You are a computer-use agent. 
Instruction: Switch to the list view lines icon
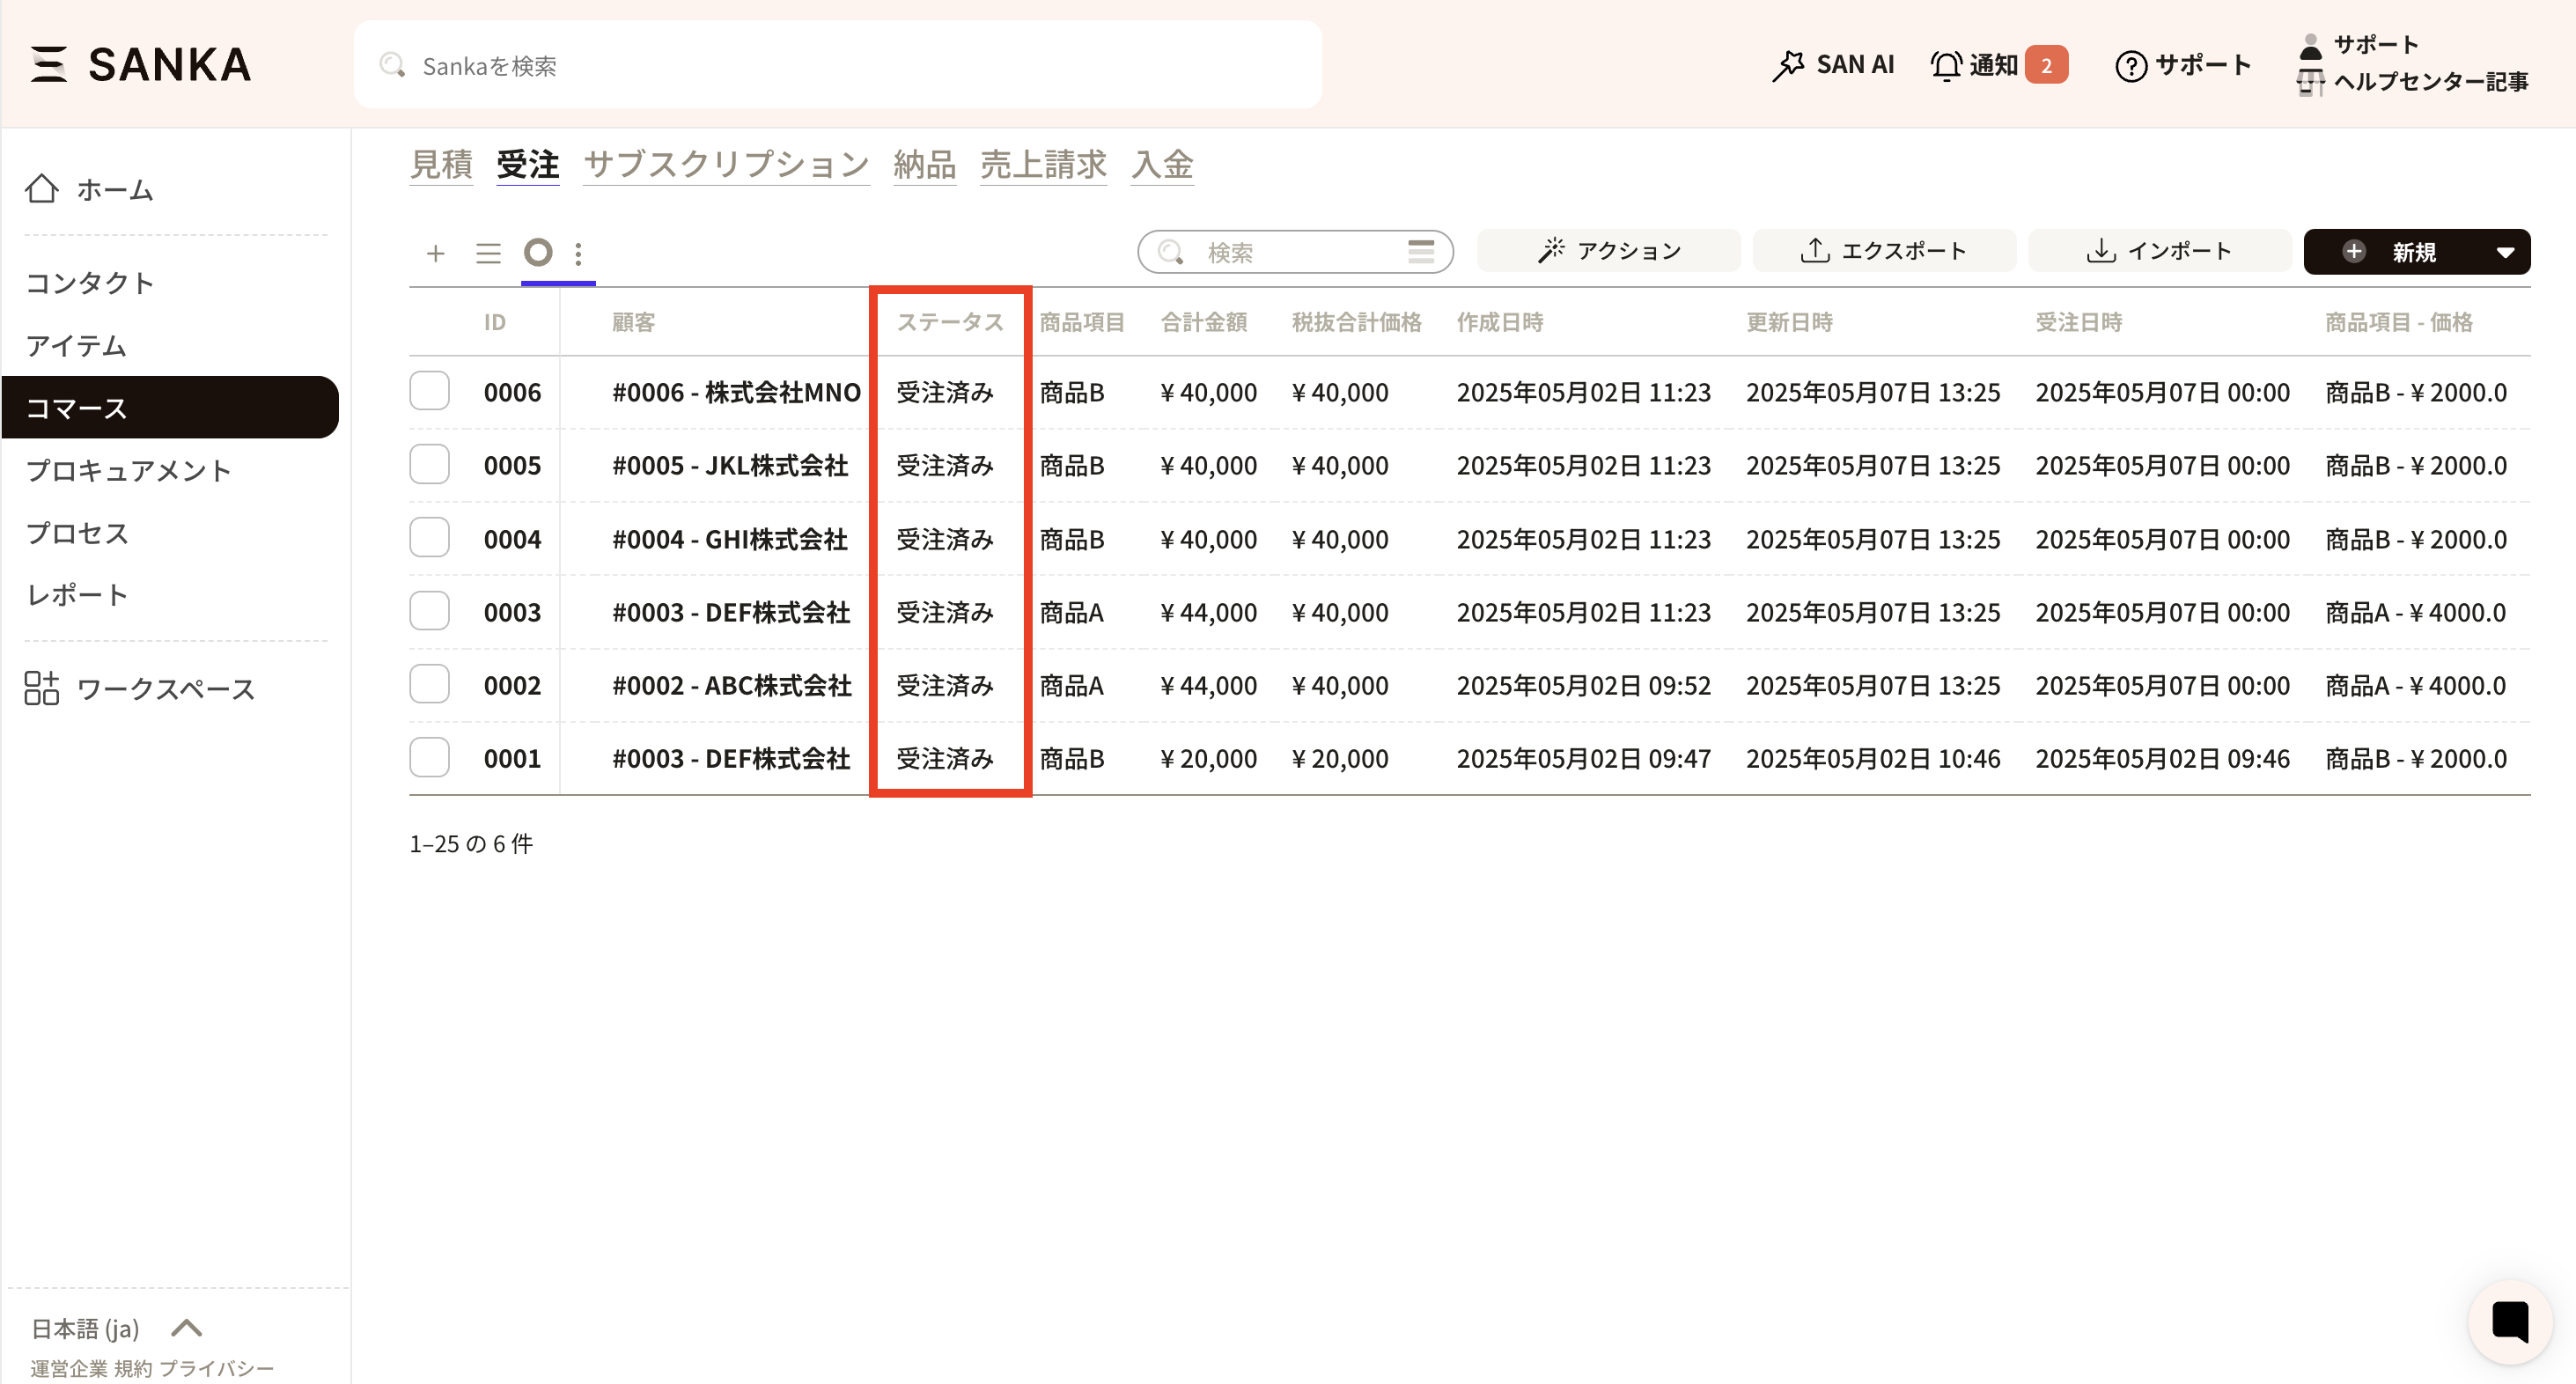(488, 253)
